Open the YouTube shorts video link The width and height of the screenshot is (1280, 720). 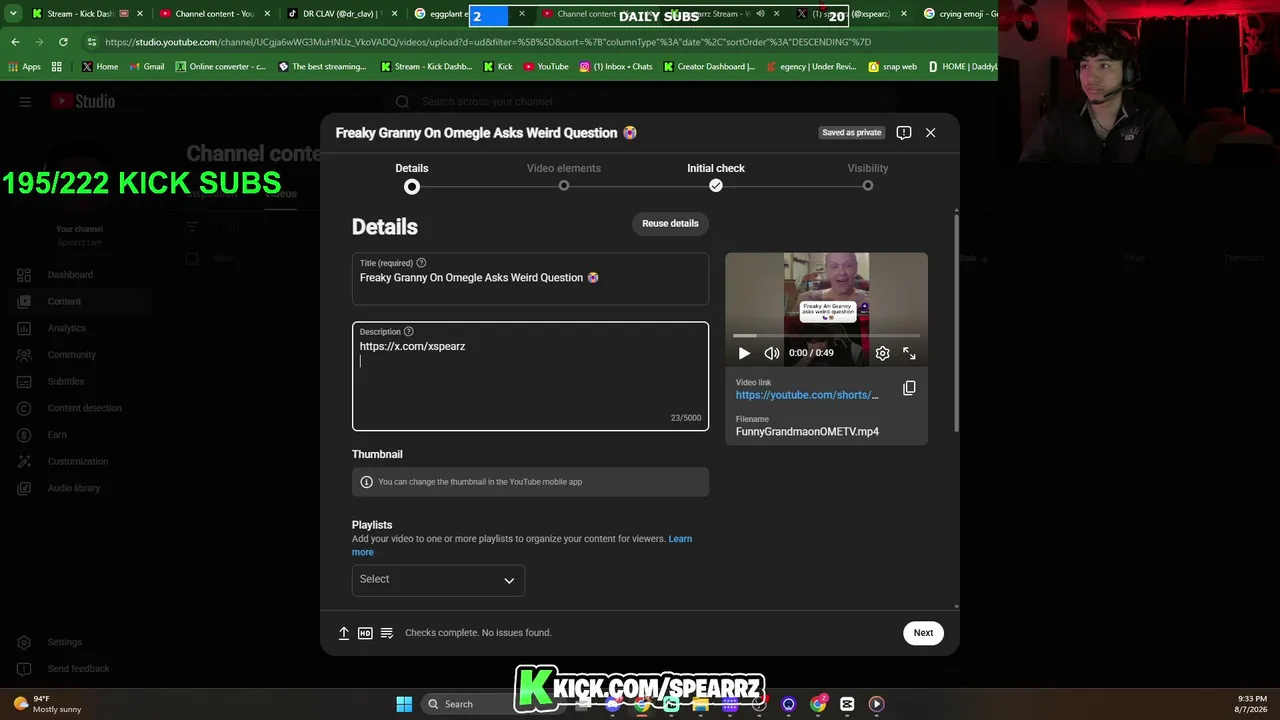click(x=807, y=395)
